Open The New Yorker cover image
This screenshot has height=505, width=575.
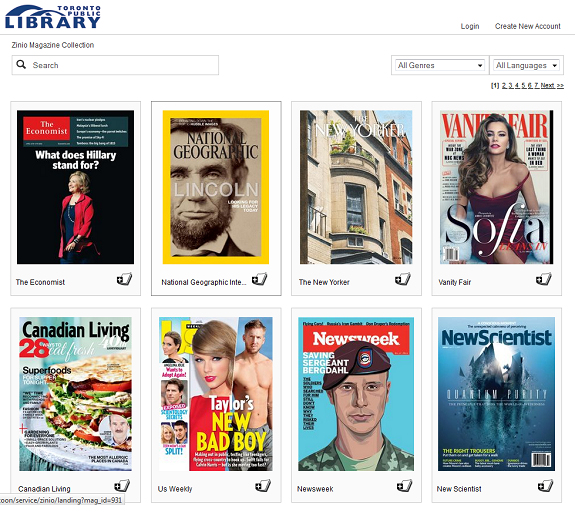[356, 187]
